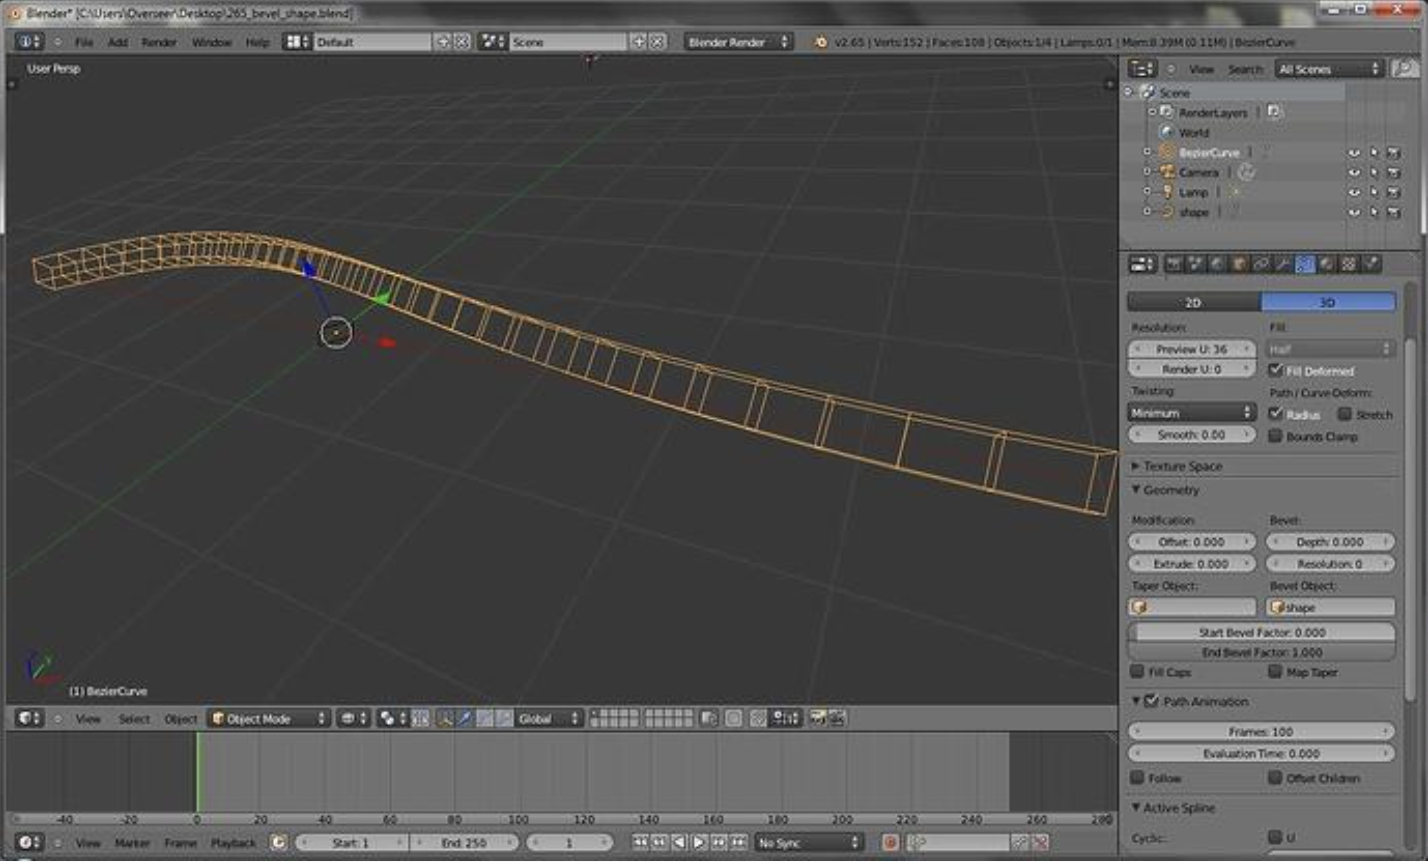
Task: Toggle the timeline auto-keyframe record button
Action: [890, 843]
